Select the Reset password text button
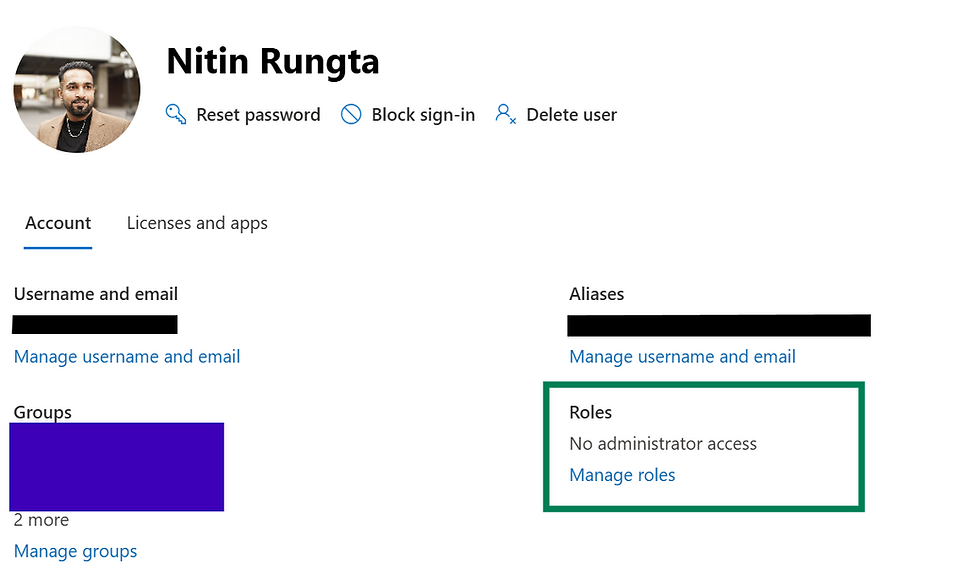Screen dimensions: 980x579 [x=258, y=115]
